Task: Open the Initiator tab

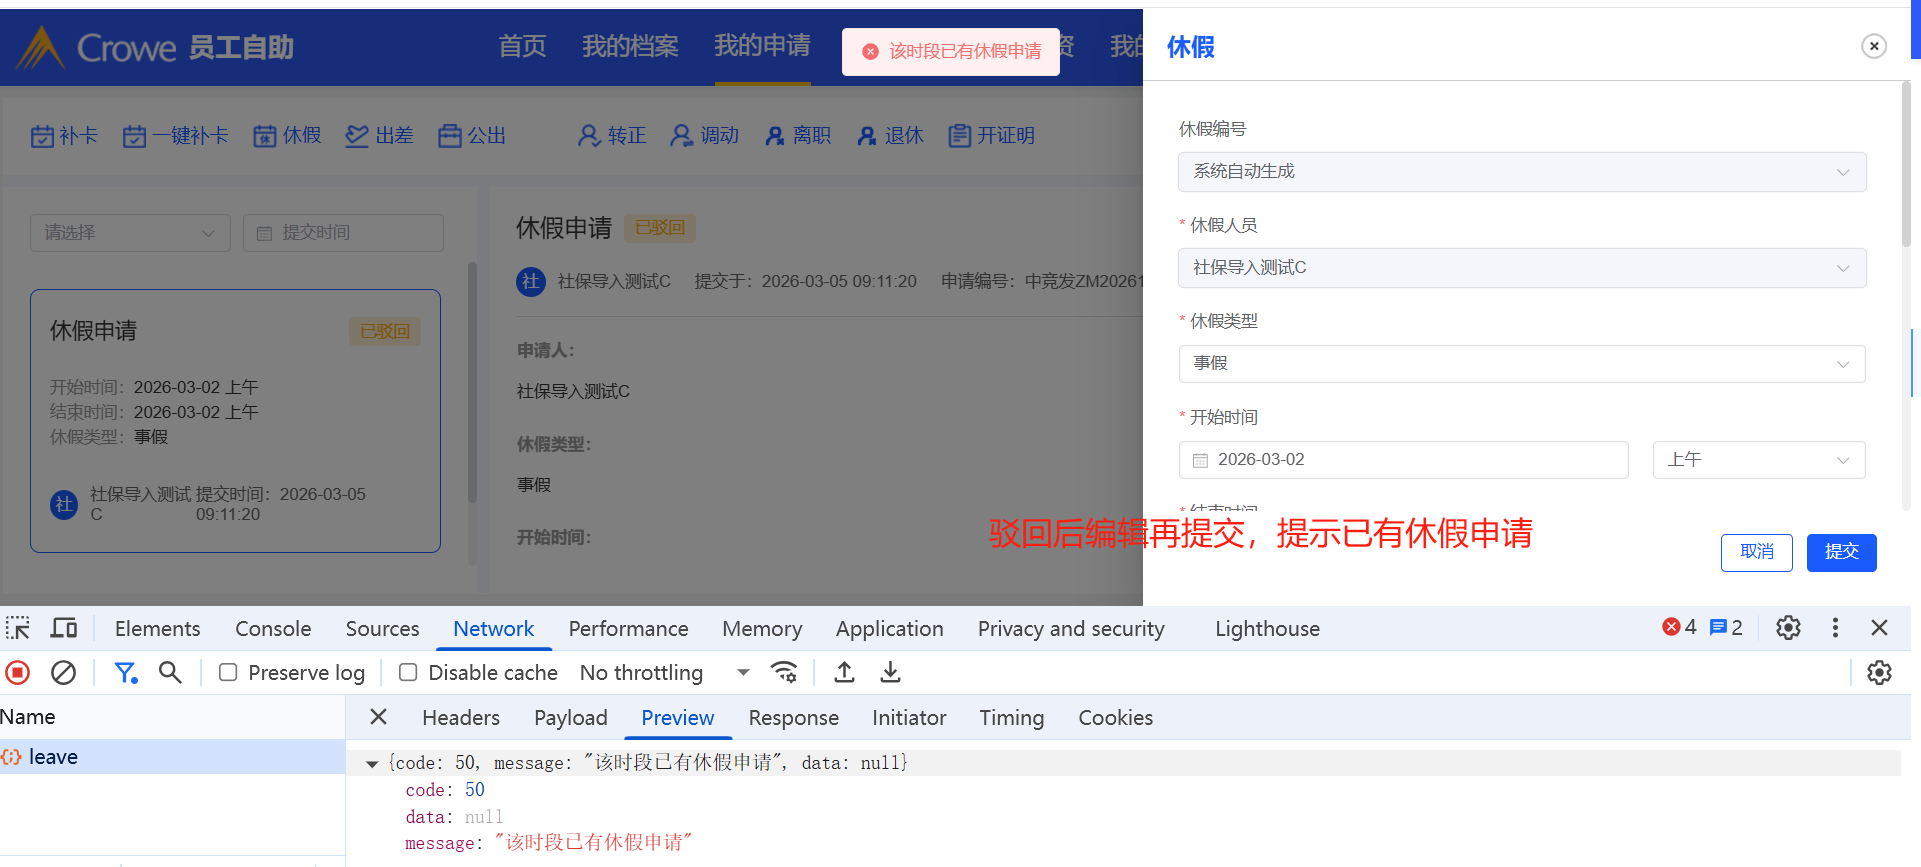Action: (x=908, y=717)
